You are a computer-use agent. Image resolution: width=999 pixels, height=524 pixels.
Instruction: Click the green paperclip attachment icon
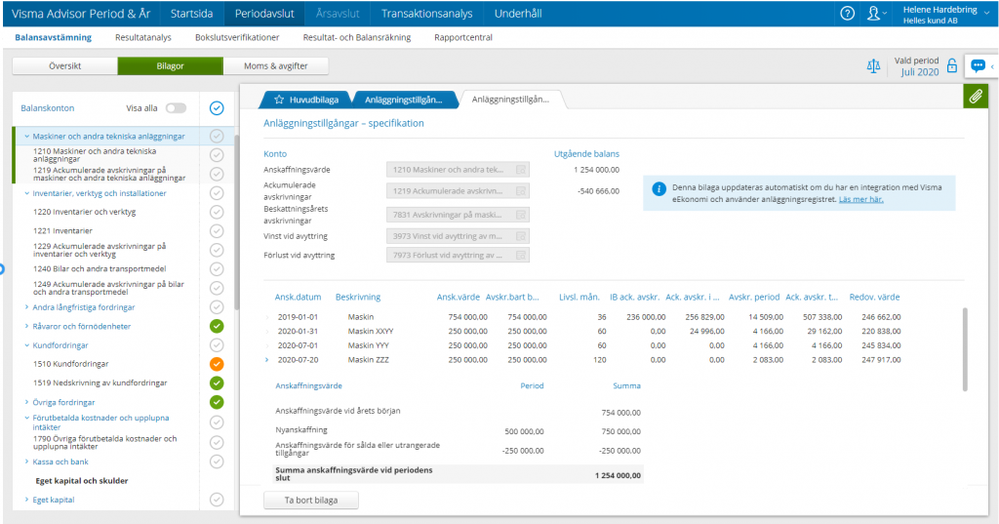point(975,95)
